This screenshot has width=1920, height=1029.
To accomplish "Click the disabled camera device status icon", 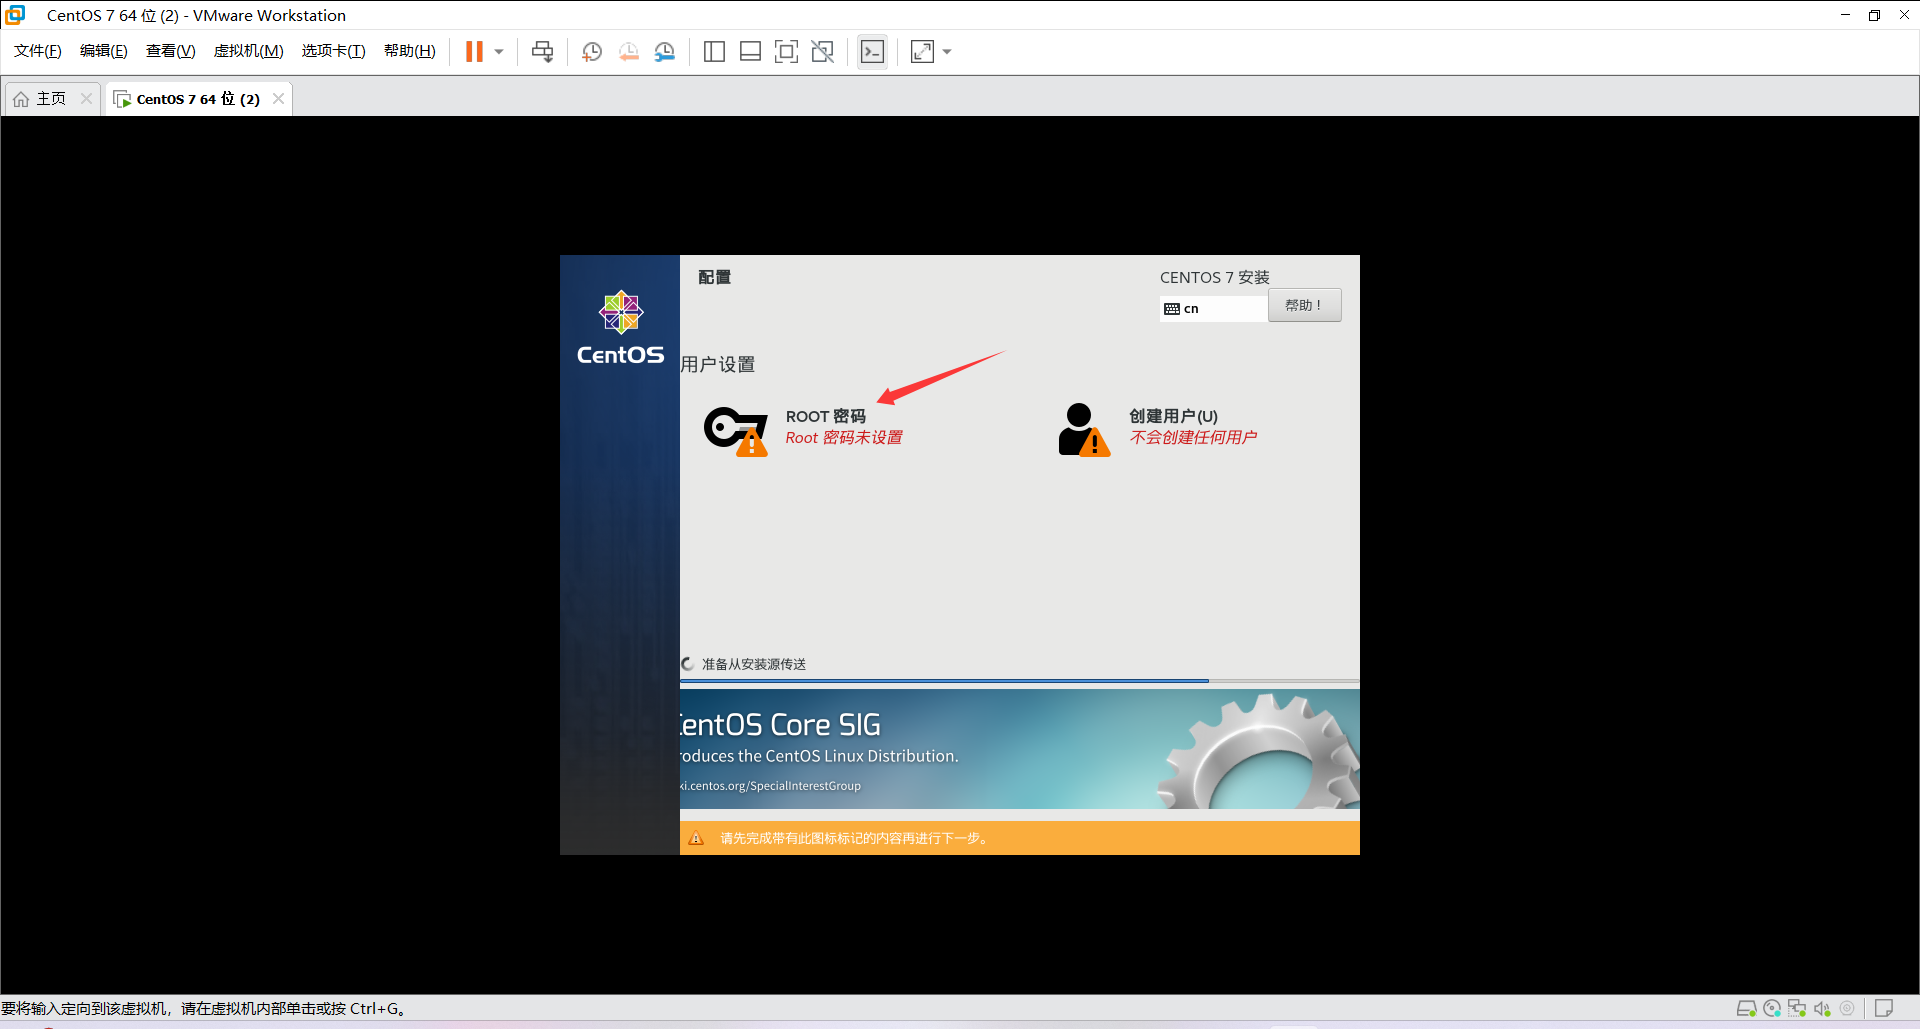I will [1847, 1009].
